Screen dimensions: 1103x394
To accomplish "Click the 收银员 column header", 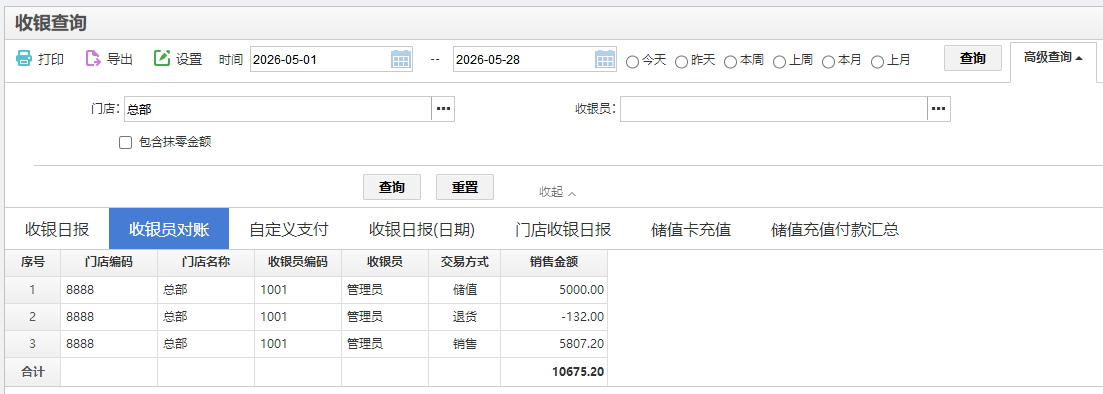I will pyautogui.click(x=385, y=262).
